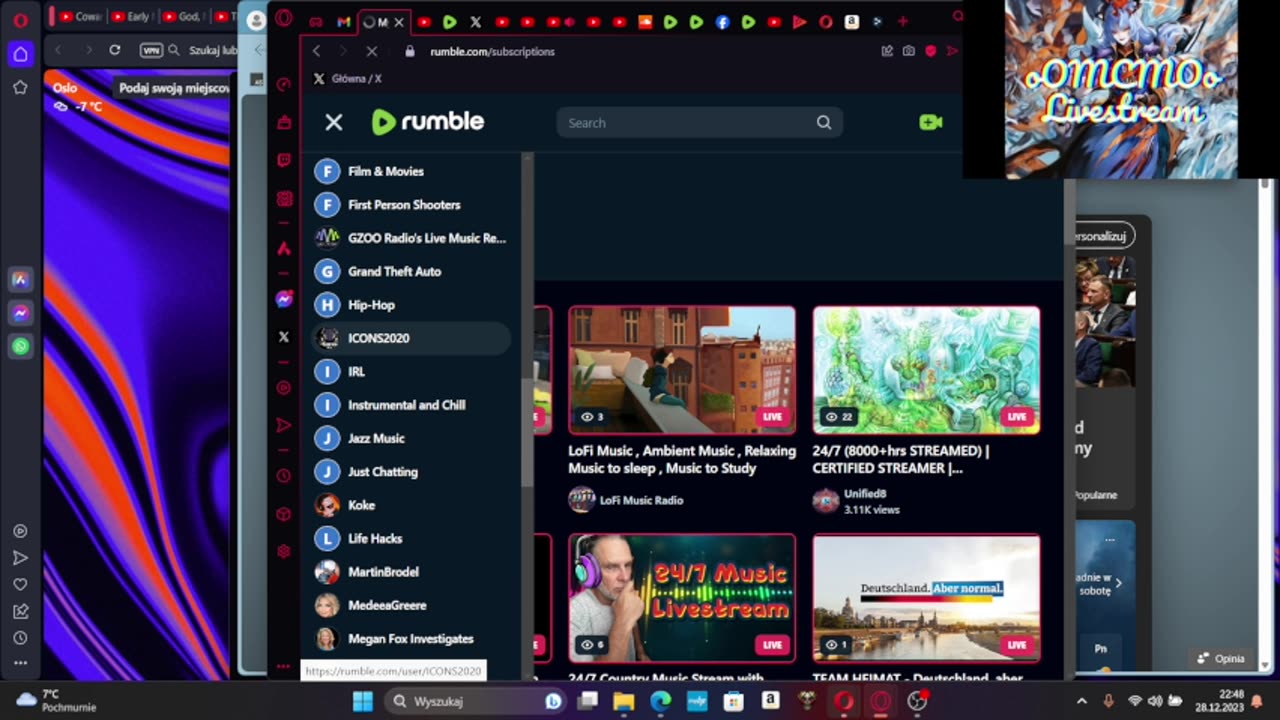Open Hip-Hop category

point(412,305)
